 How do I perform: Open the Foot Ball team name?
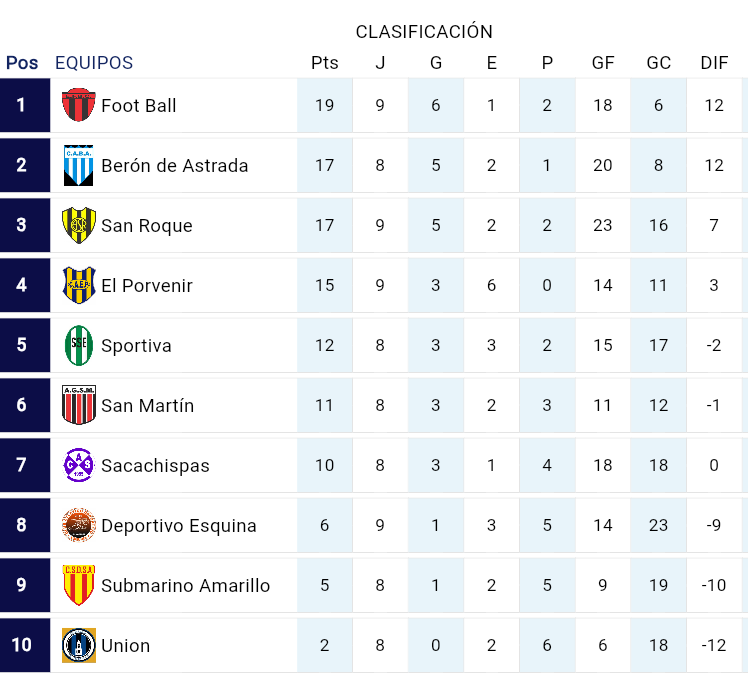[x=139, y=106]
